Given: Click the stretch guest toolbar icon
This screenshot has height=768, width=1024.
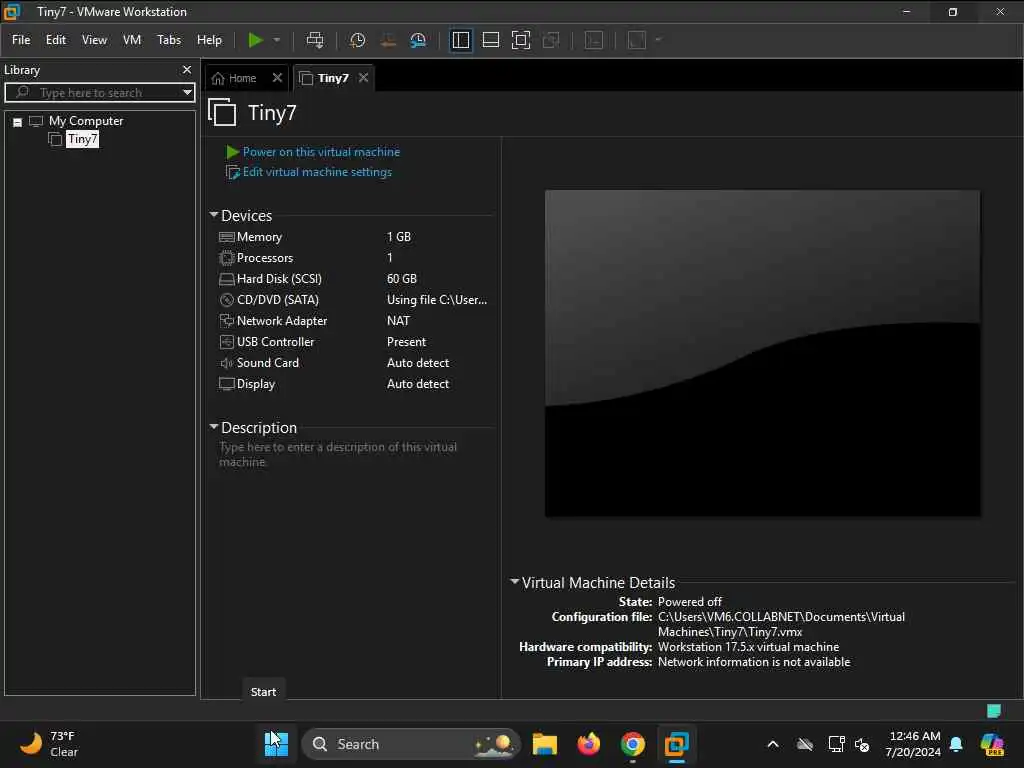Looking at the screenshot, I should pyautogui.click(x=637, y=40).
